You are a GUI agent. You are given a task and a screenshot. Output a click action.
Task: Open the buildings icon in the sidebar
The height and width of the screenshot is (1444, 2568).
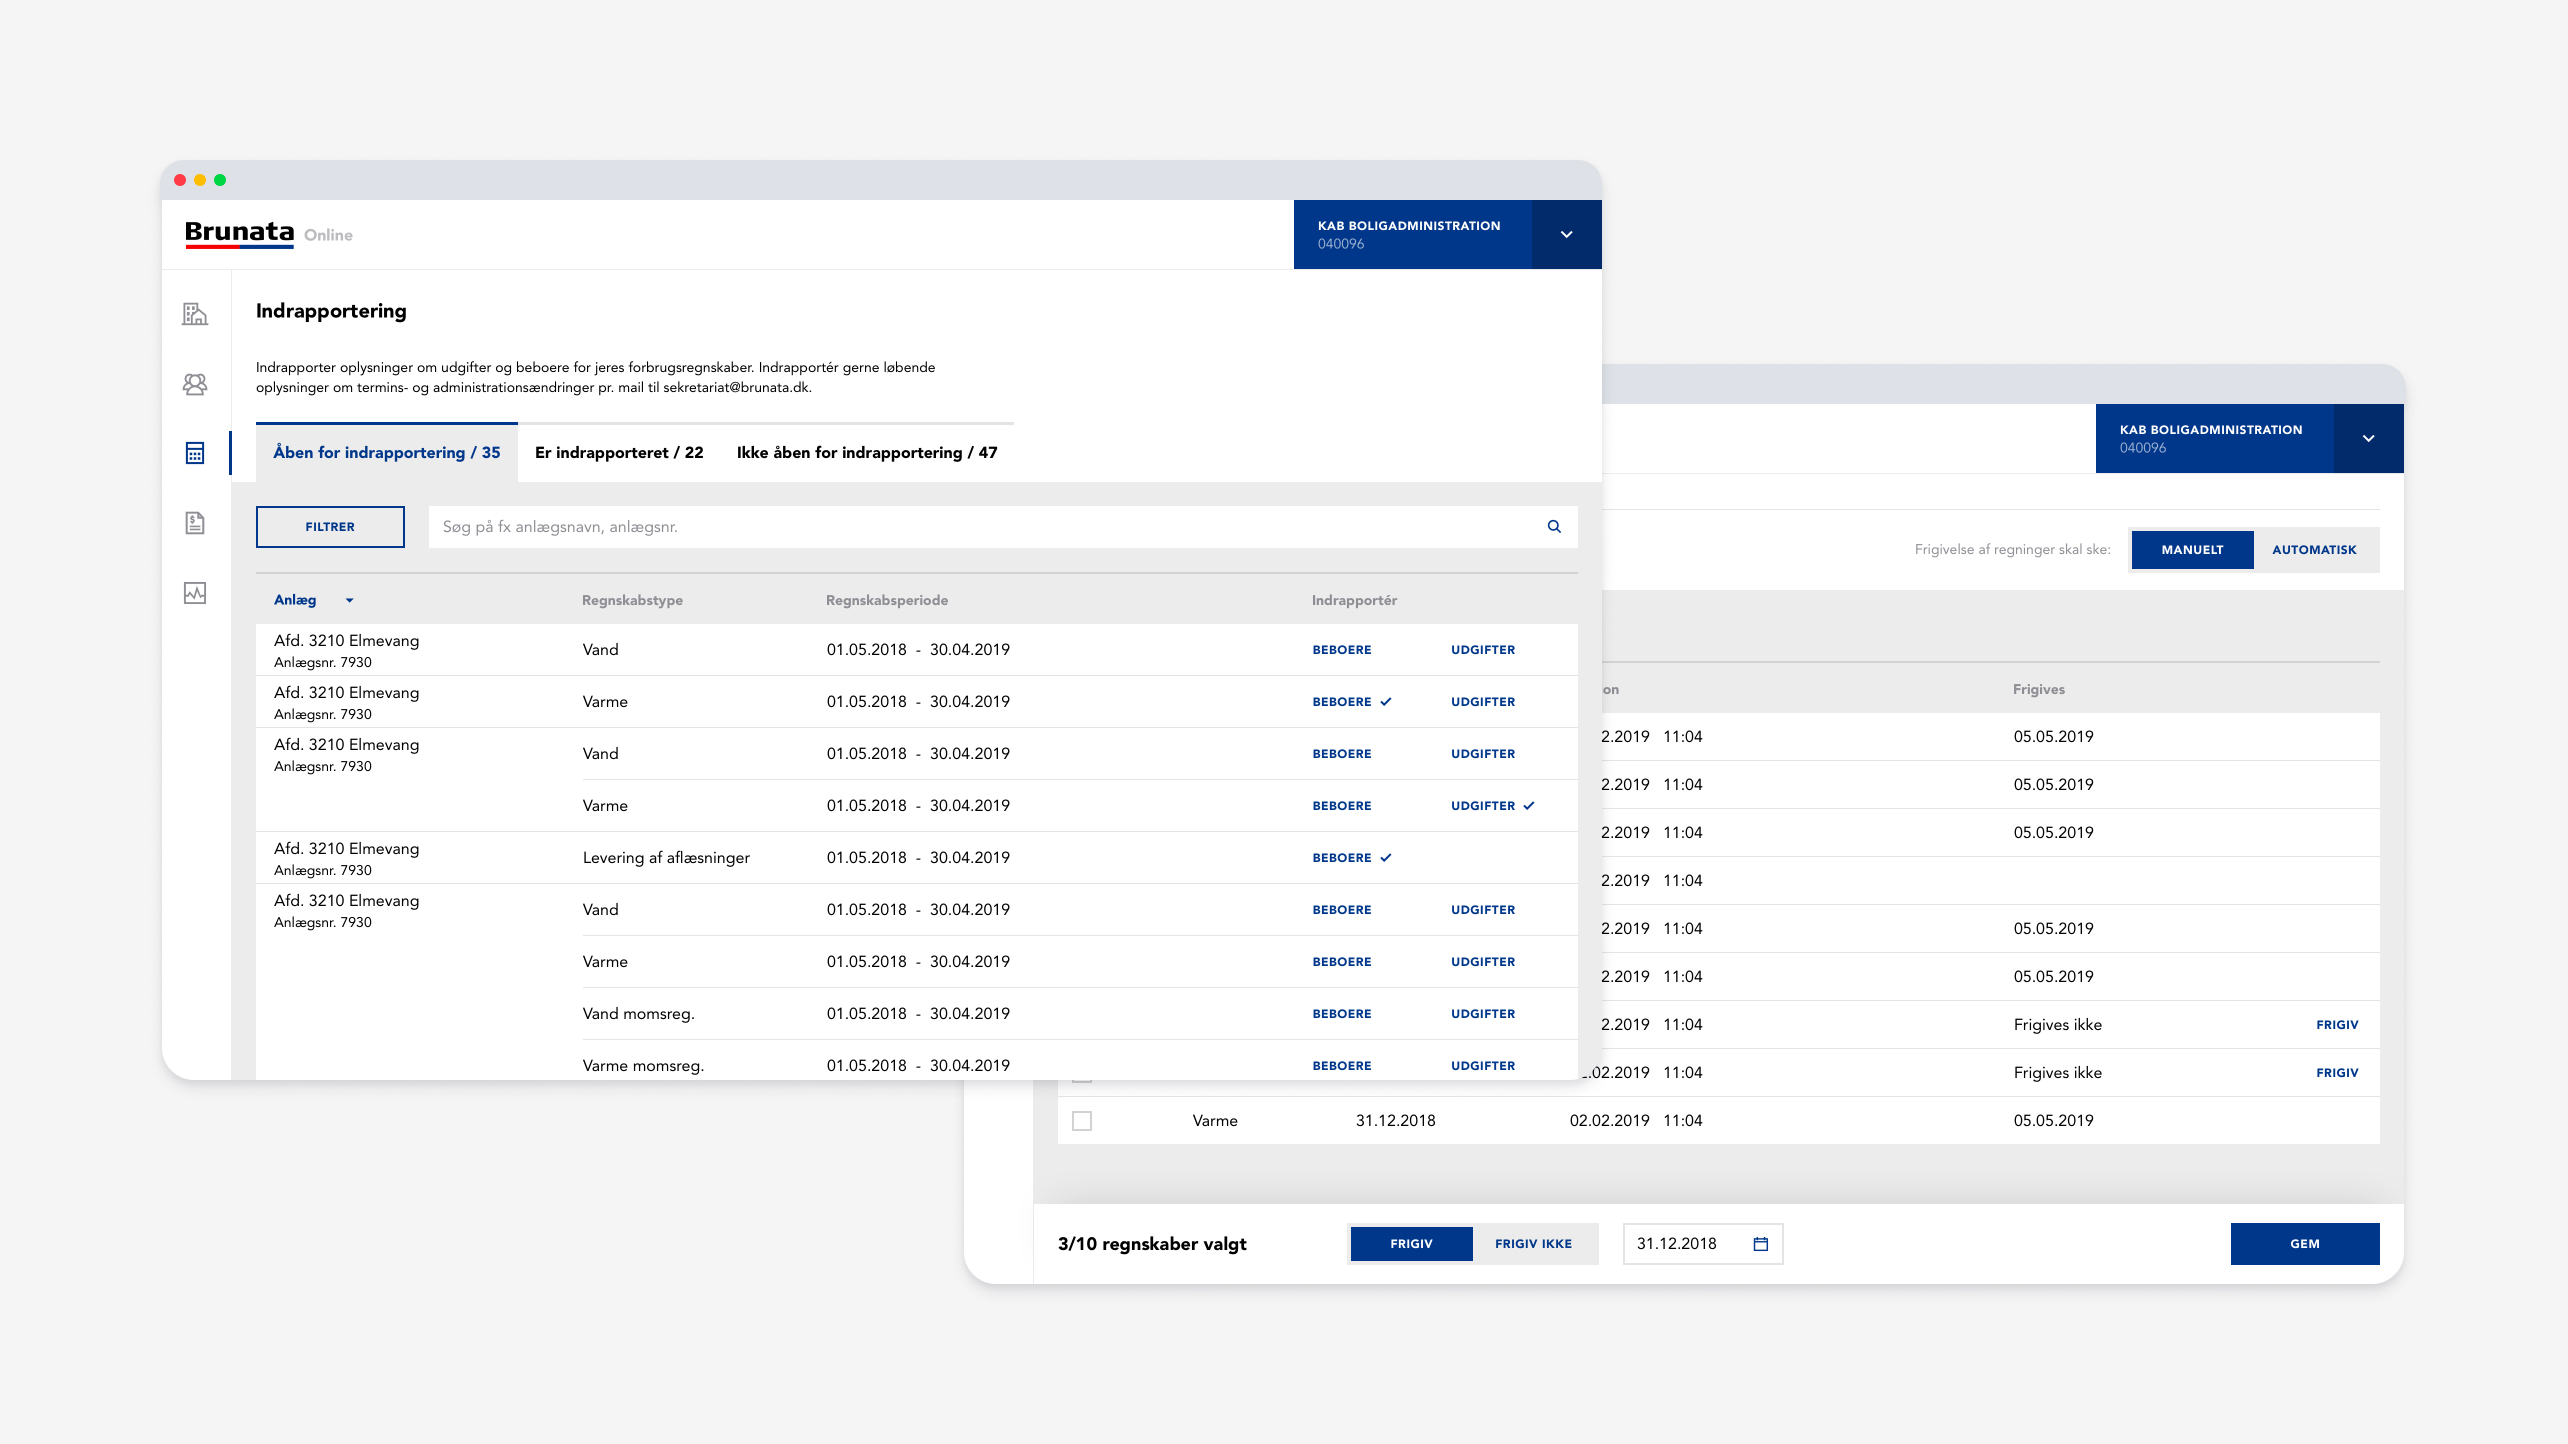tap(195, 314)
